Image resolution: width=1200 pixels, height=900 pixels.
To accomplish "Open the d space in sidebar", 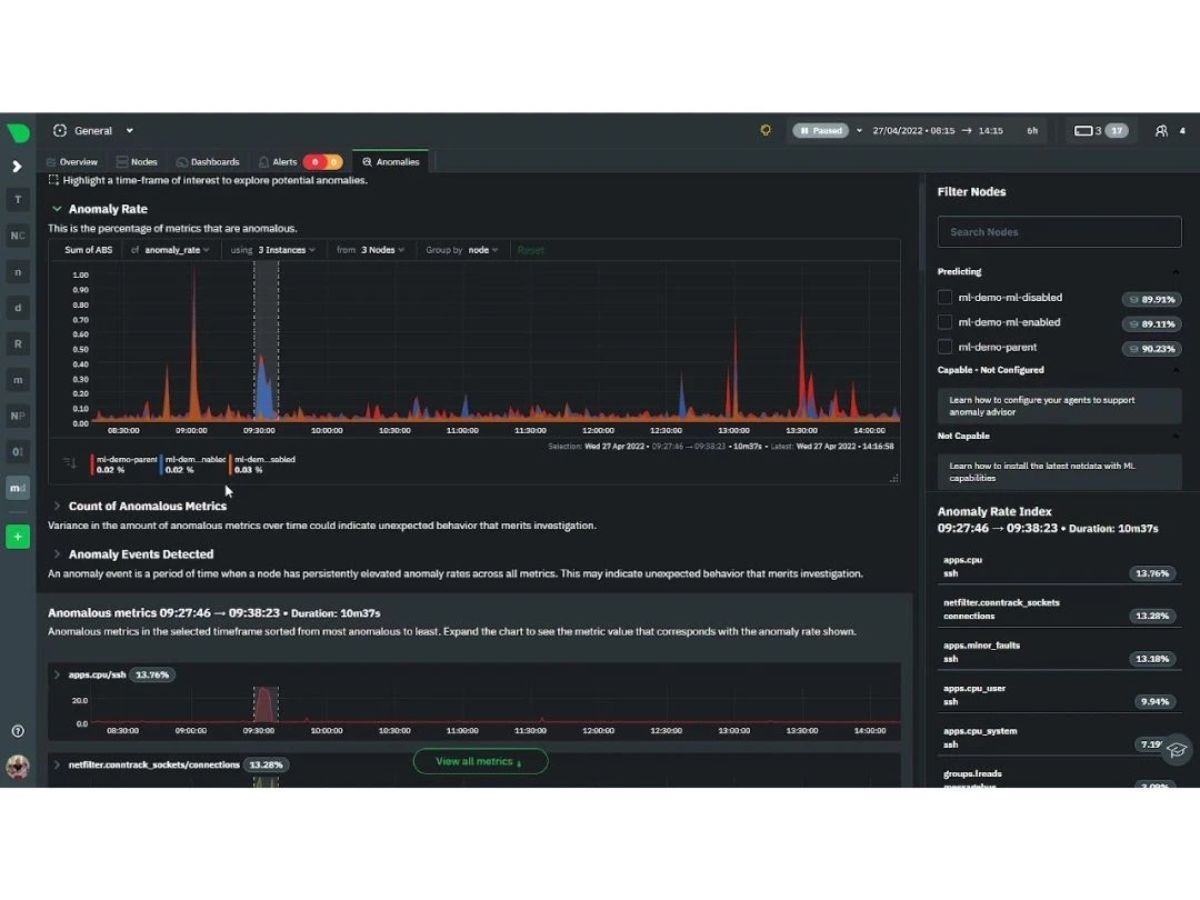I will tap(17, 308).
